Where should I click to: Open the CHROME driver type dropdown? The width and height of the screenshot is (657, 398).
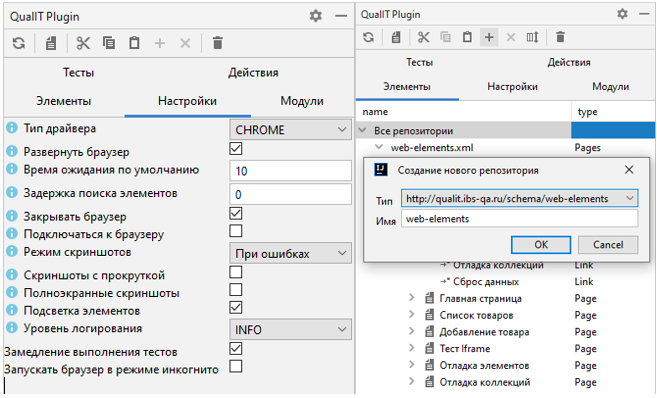[290, 130]
